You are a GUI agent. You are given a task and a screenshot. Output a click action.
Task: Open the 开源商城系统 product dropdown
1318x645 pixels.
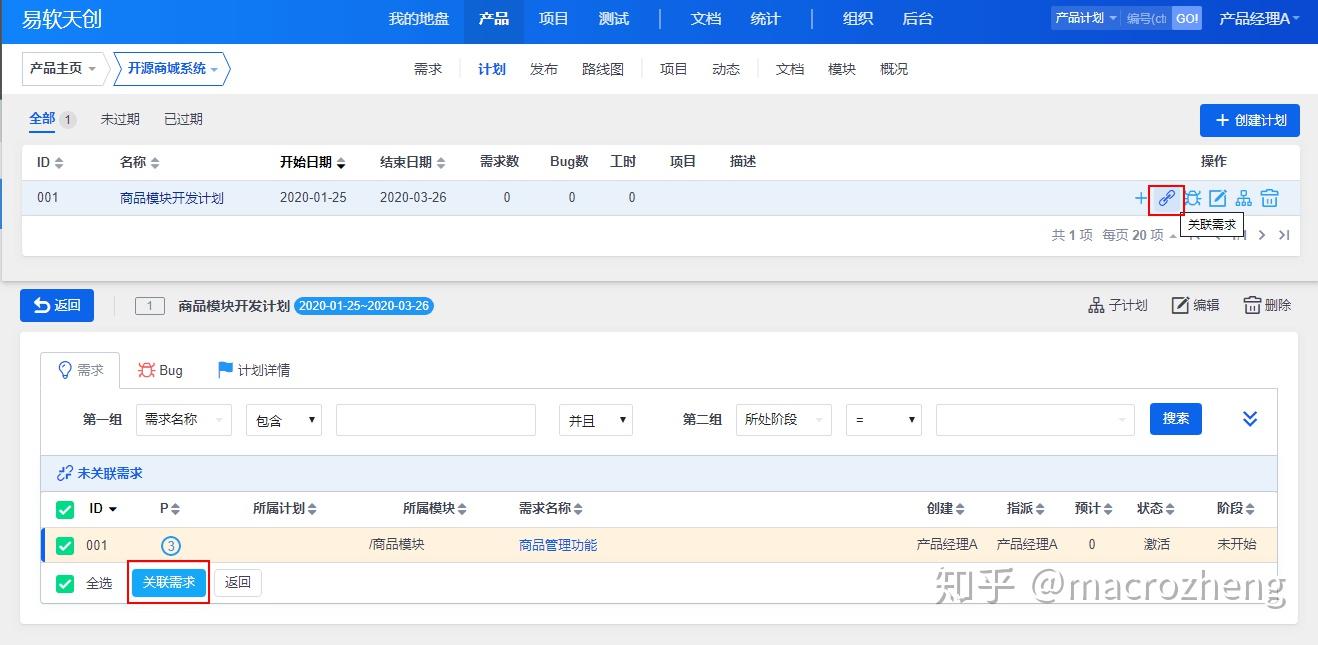click(172, 69)
